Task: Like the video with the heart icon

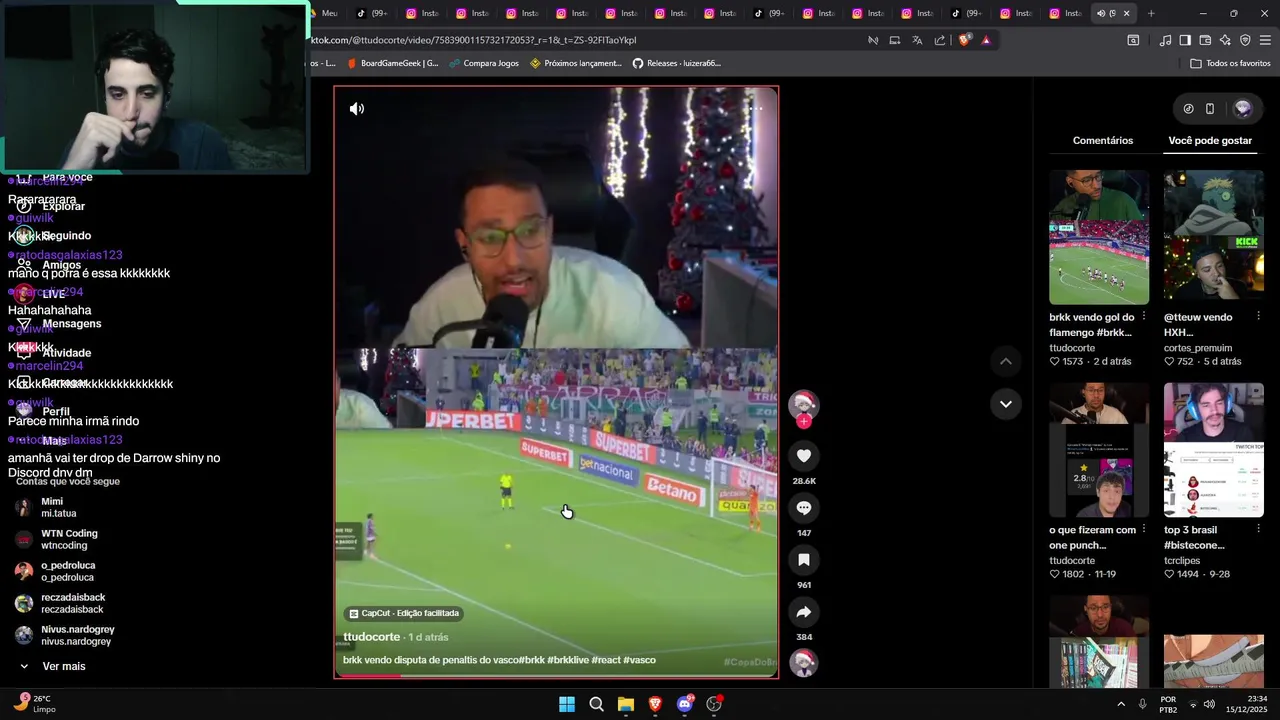Action: pos(804,456)
